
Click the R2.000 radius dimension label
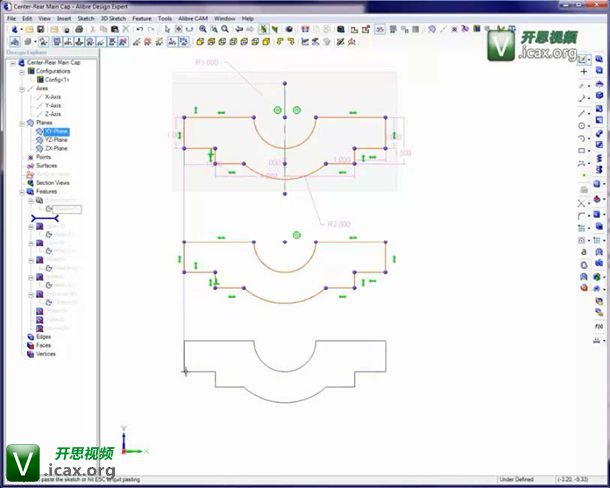336,224
